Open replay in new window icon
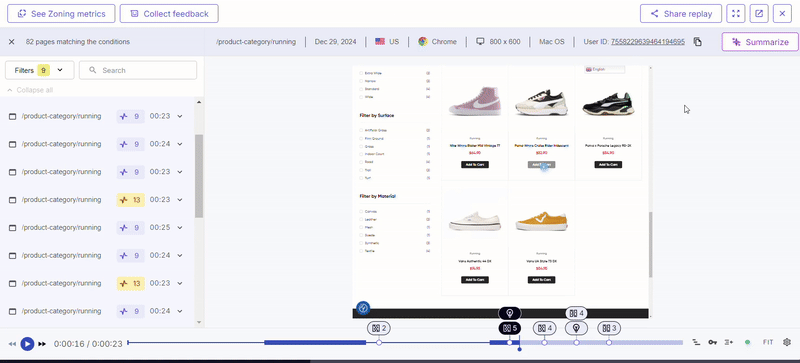800x363 pixels. 759,14
